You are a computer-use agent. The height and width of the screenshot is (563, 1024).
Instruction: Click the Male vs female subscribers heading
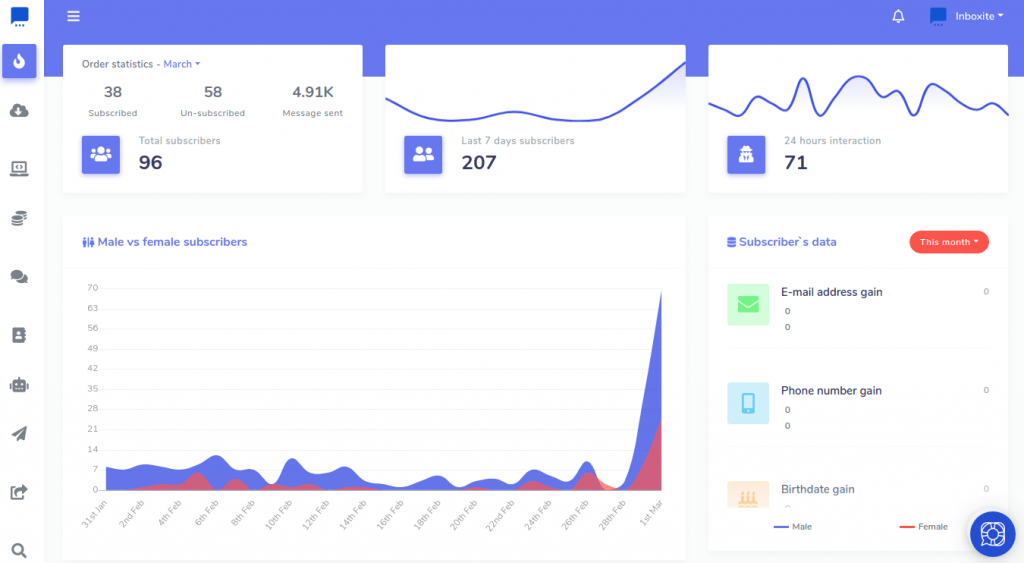tap(172, 242)
